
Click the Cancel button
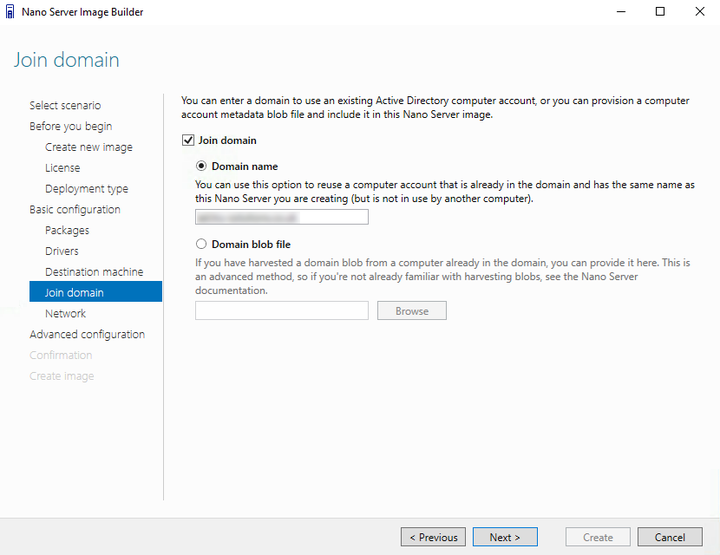pyautogui.click(x=670, y=537)
